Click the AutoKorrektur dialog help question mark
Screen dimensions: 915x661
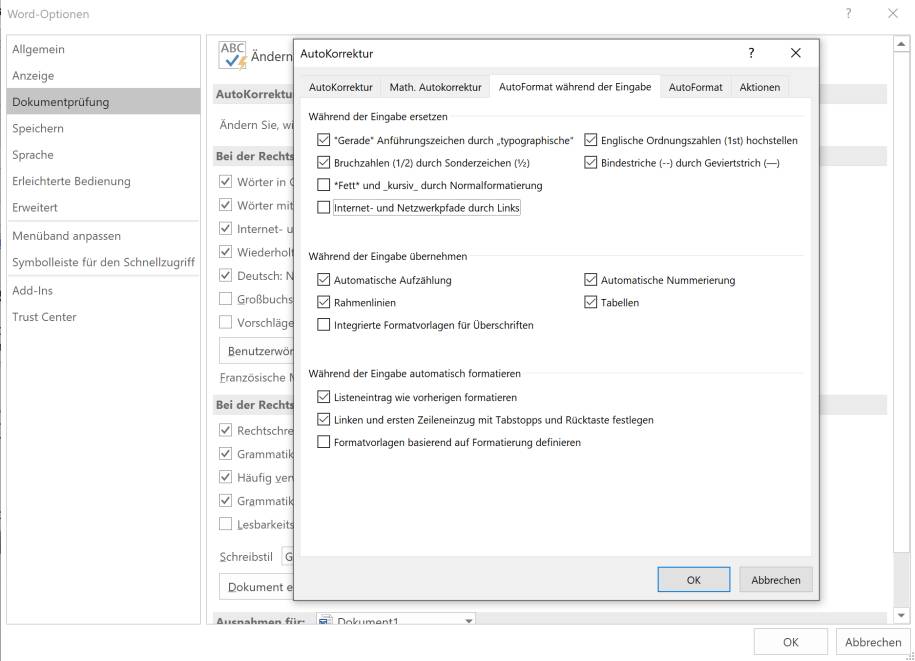pos(751,53)
